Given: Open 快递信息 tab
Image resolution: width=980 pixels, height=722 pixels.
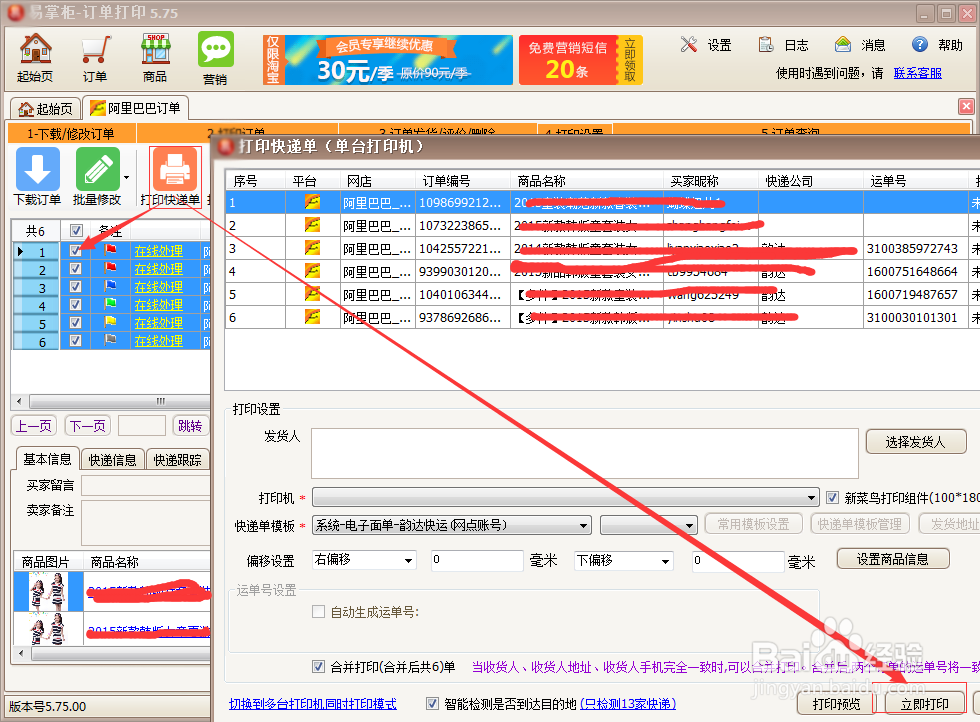Looking at the screenshot, I should point(112,460).
